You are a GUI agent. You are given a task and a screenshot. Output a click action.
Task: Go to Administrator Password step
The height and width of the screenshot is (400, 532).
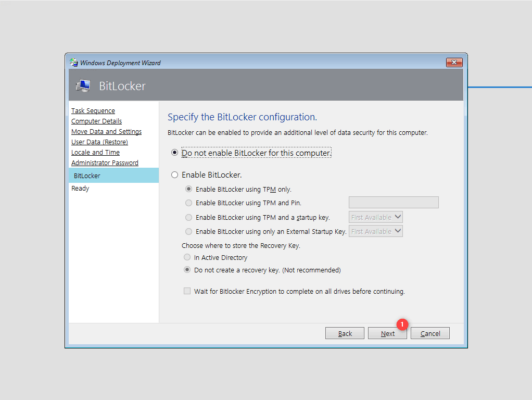104,163
